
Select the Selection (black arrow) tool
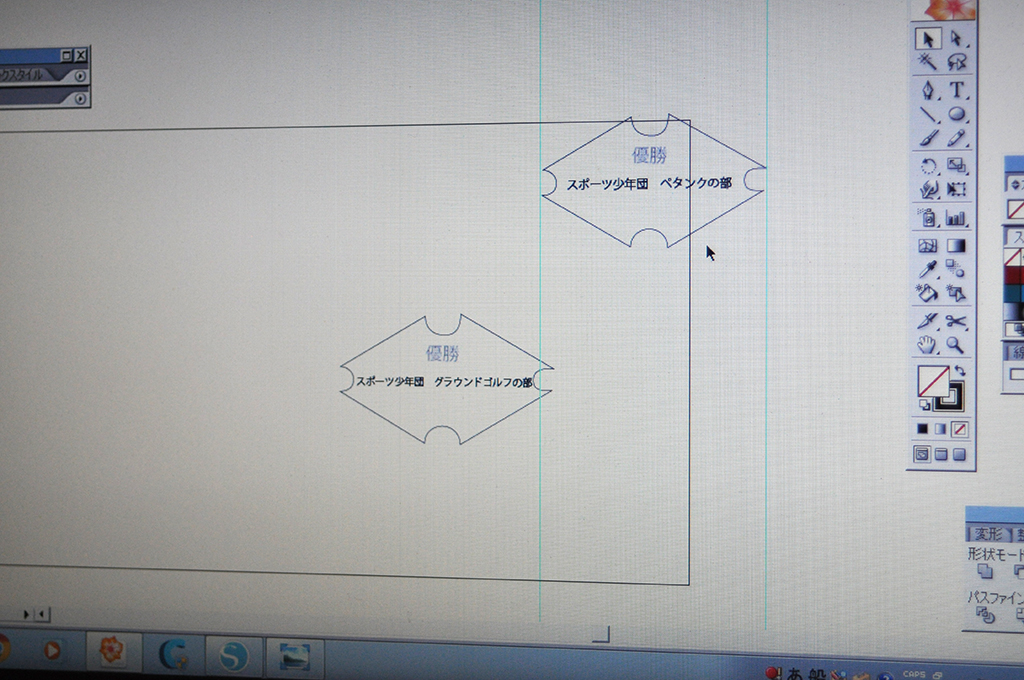(x=928, y=39)
